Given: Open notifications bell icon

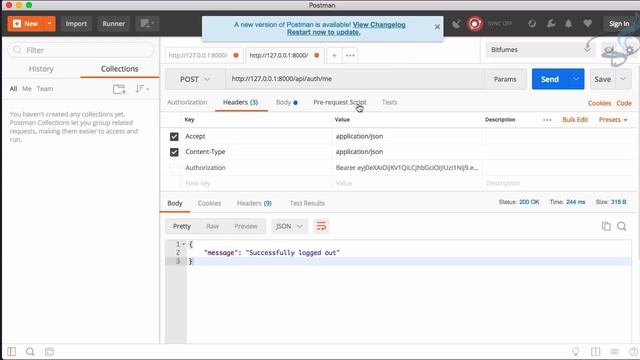Looking at the screenshot, I should (x=568, y=24).
